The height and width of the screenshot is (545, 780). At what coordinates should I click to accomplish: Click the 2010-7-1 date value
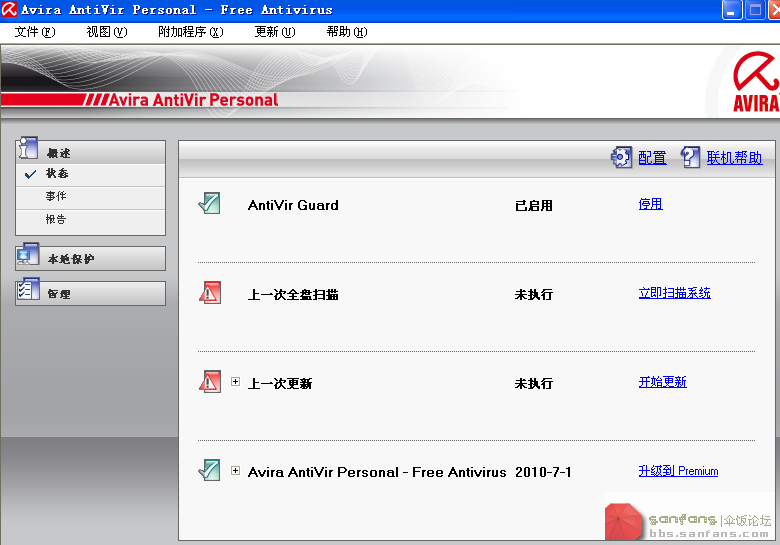(543, 472)
